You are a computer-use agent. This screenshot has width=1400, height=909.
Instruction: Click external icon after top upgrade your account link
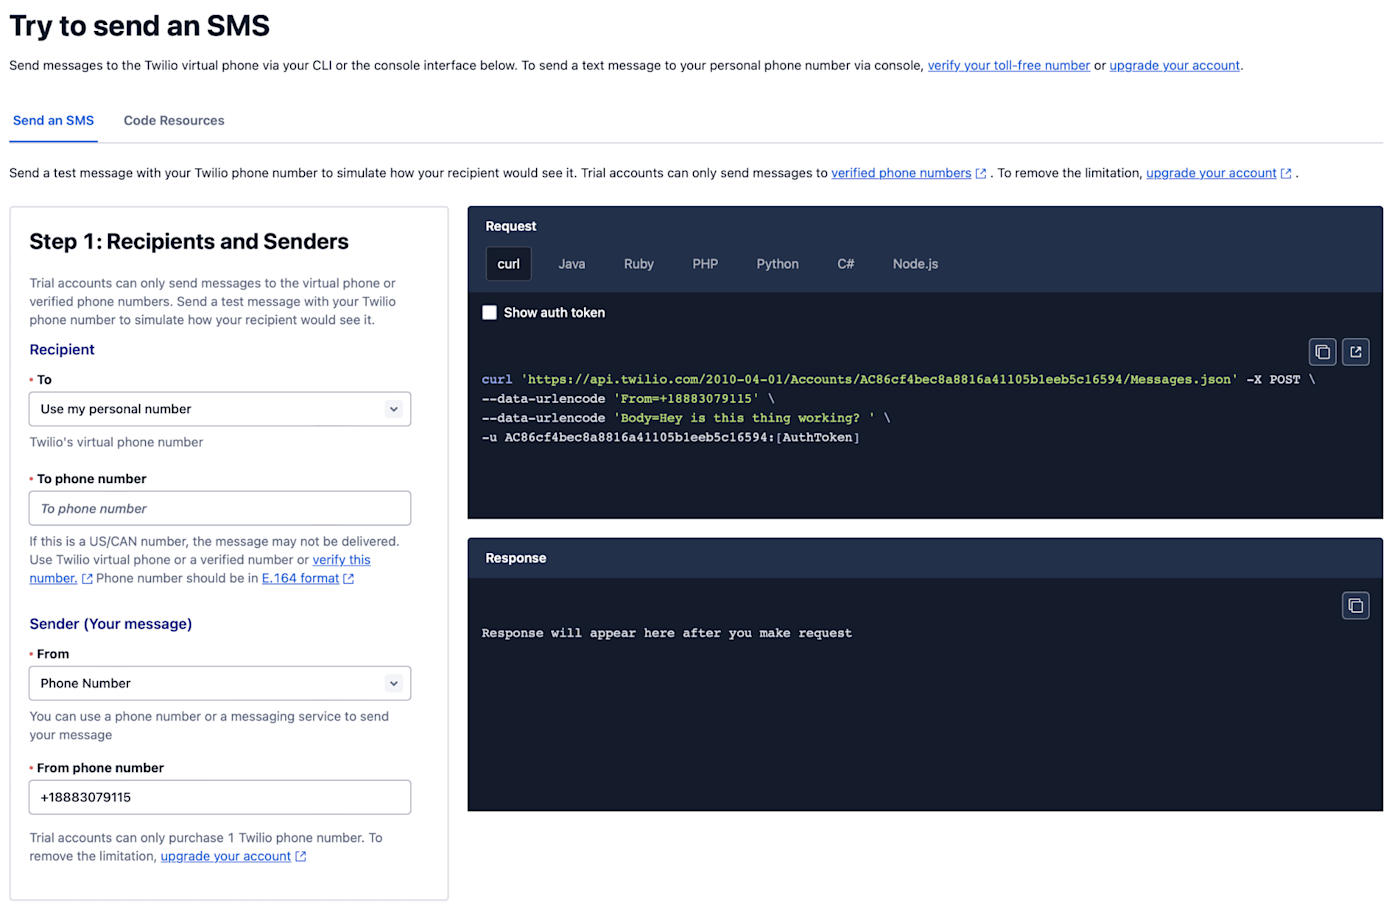coord(1286,174)
